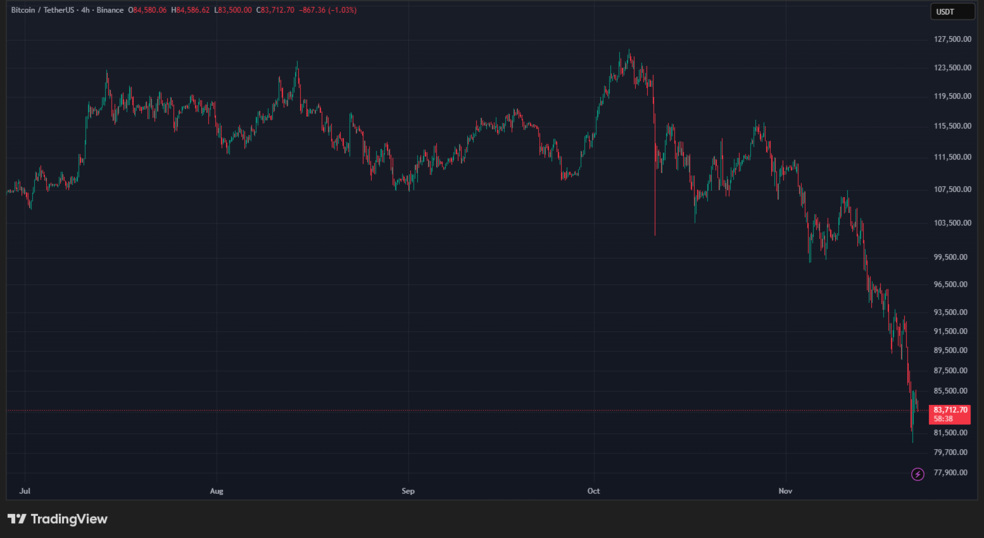Open the USDT currency dropdown

(951, 11)
